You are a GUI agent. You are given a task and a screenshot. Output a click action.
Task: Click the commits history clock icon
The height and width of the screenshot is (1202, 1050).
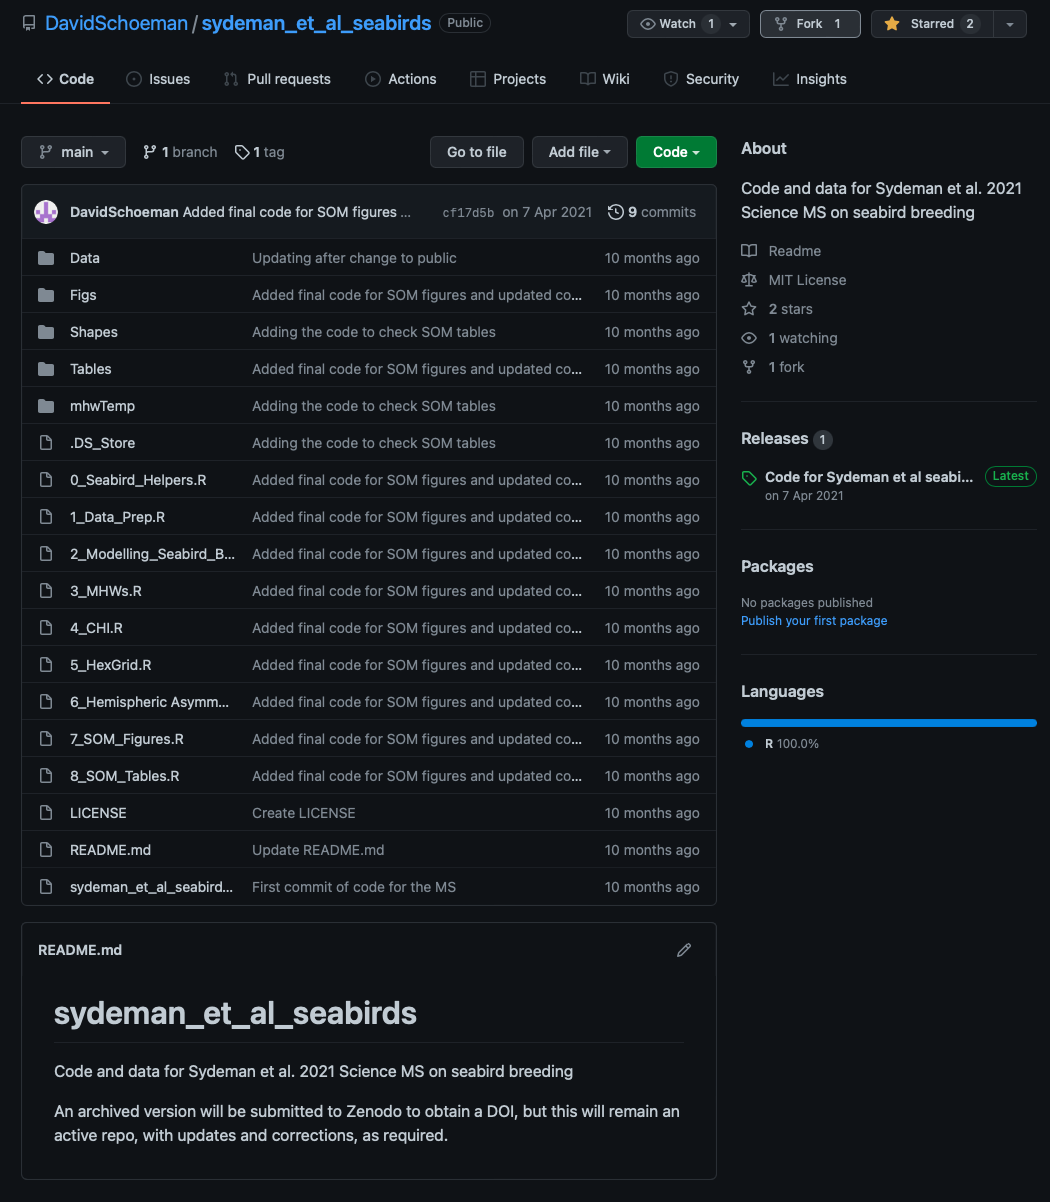point(616,212)
